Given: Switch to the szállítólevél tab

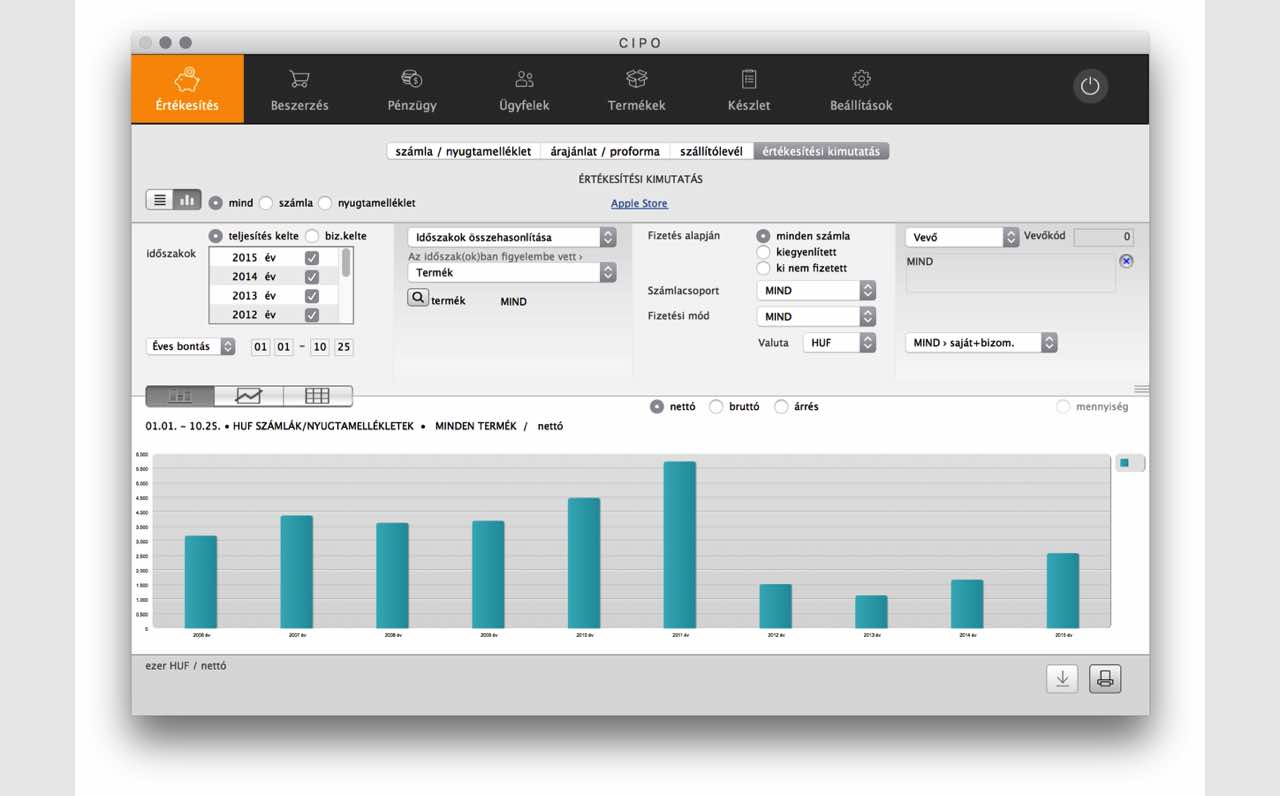Looking at the screenshot, I should point(711,152).
